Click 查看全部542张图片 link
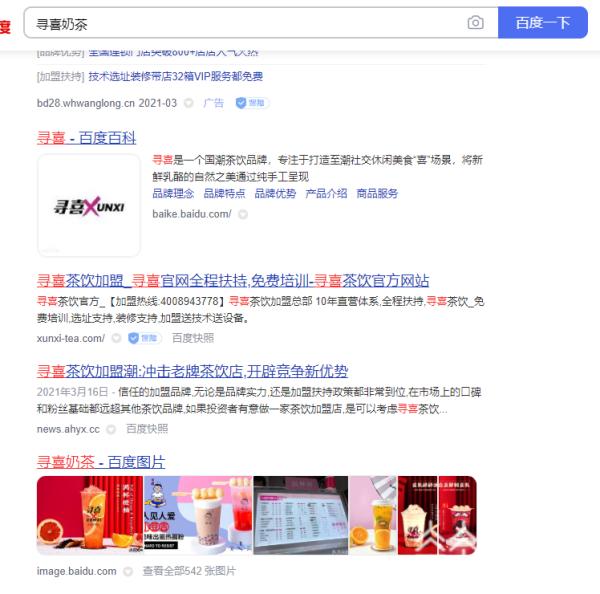This screenshot has height=594, width=600. click(189, 571)
